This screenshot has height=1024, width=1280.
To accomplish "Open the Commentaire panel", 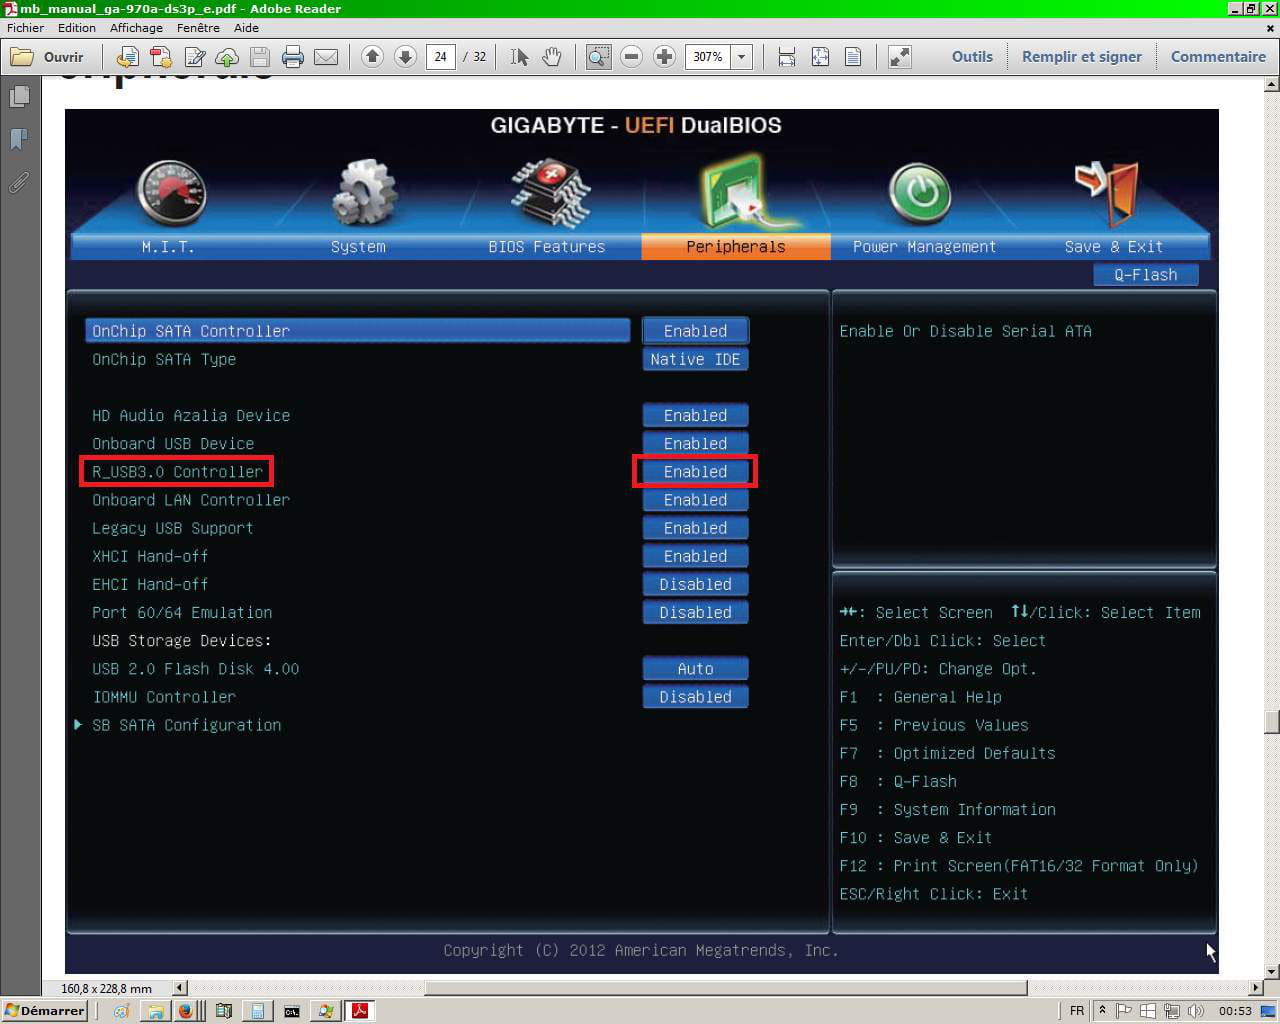I will click(1218, 57).
